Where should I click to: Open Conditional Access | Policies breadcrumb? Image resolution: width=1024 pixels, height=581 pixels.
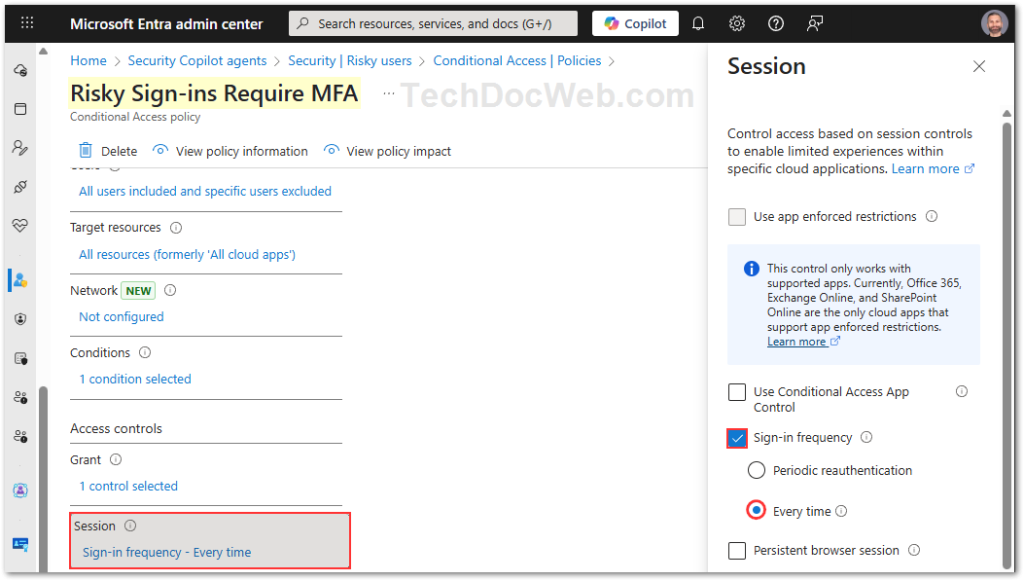pyautogui.click(x=517, y=61)
